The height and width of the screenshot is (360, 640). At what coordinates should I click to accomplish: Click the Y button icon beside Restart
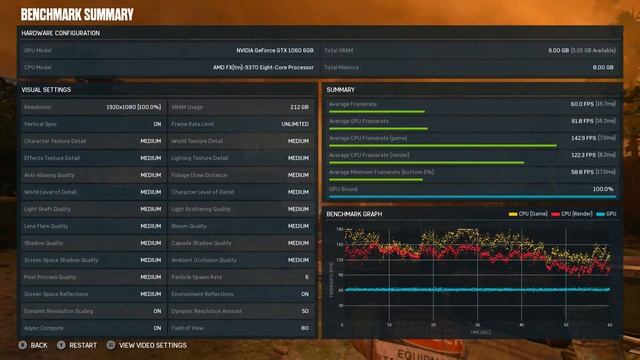point(61,345)
